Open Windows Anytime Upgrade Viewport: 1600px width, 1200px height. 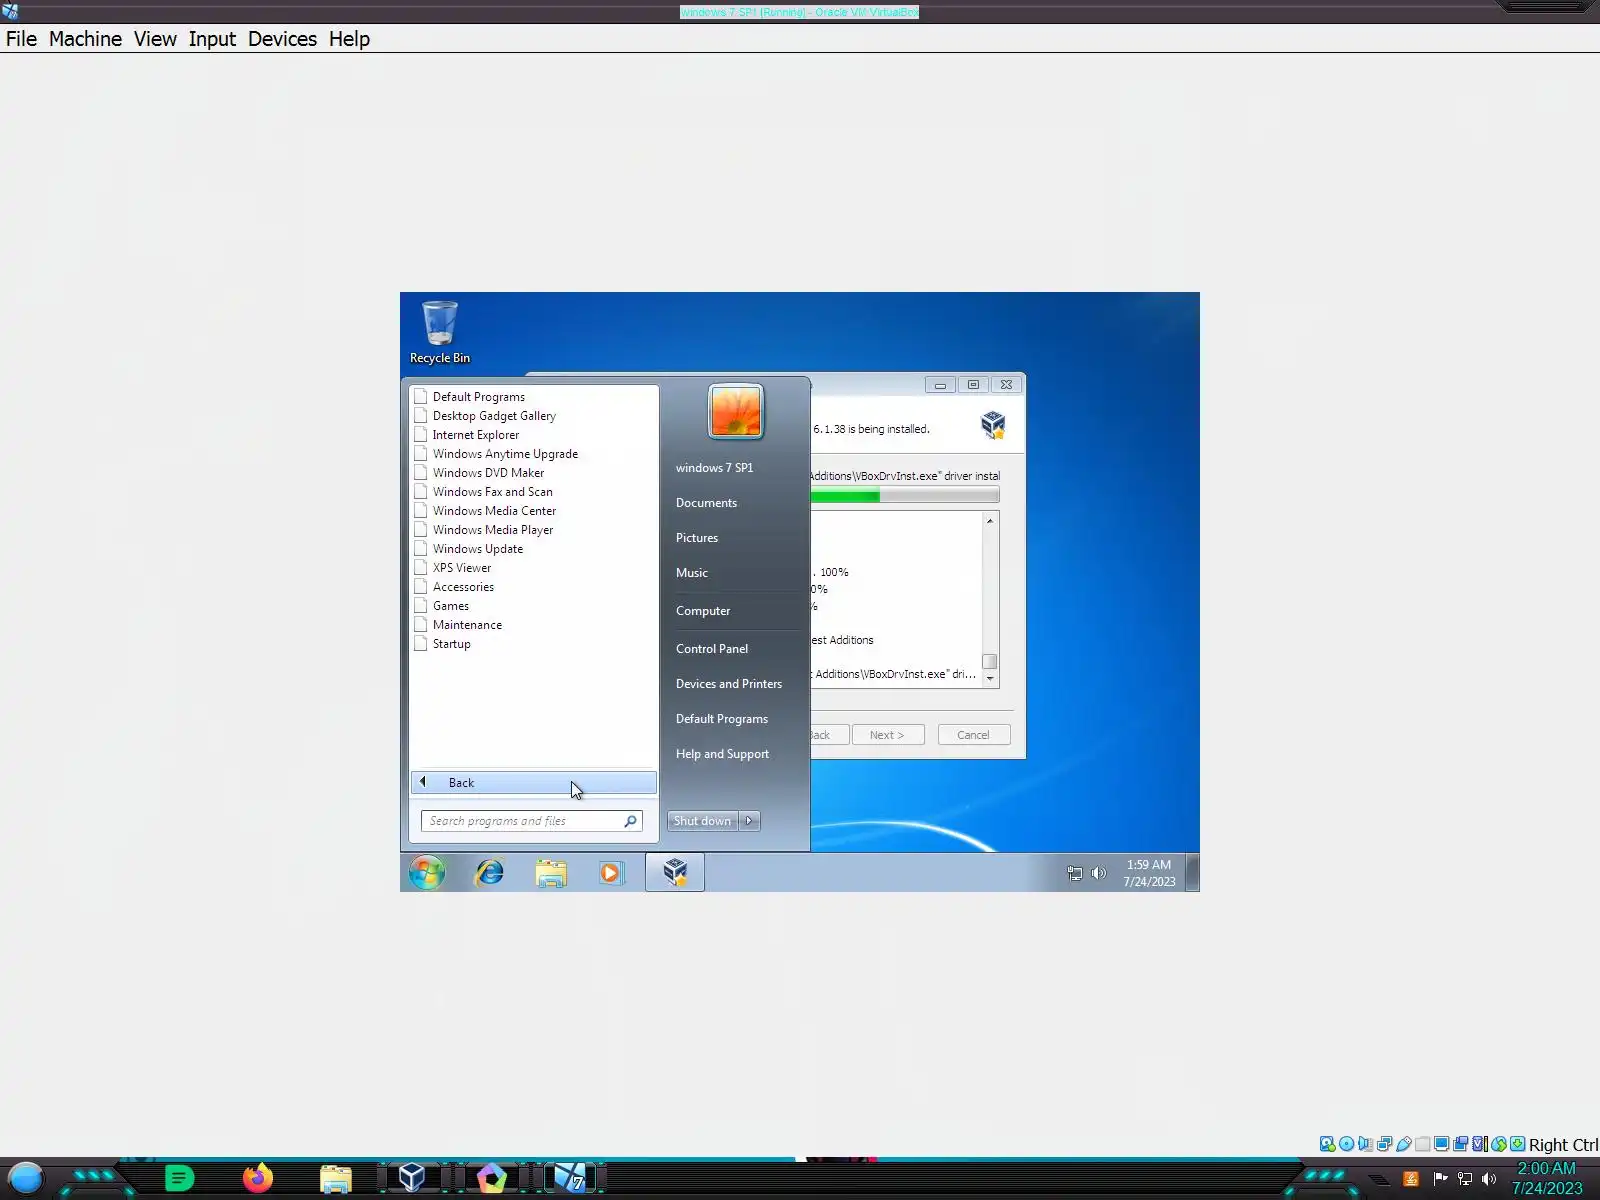point(505,454)
